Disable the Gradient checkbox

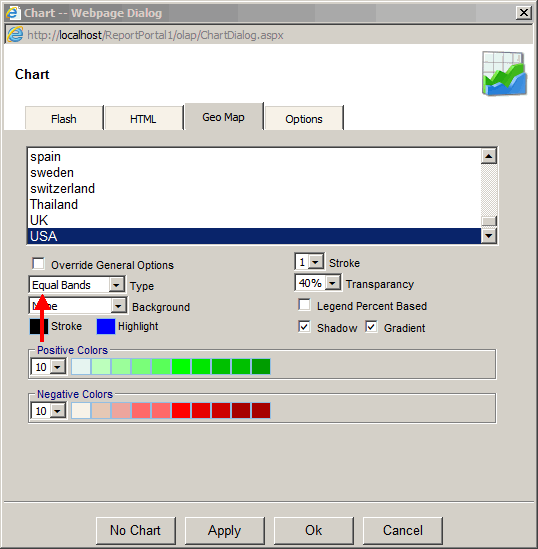(371, 327)
